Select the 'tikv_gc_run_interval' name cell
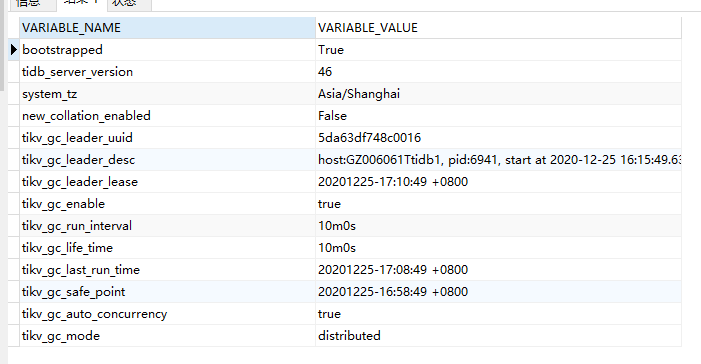Image resolution: width=701 pixels, height=364 pixels. pos(168,226)
